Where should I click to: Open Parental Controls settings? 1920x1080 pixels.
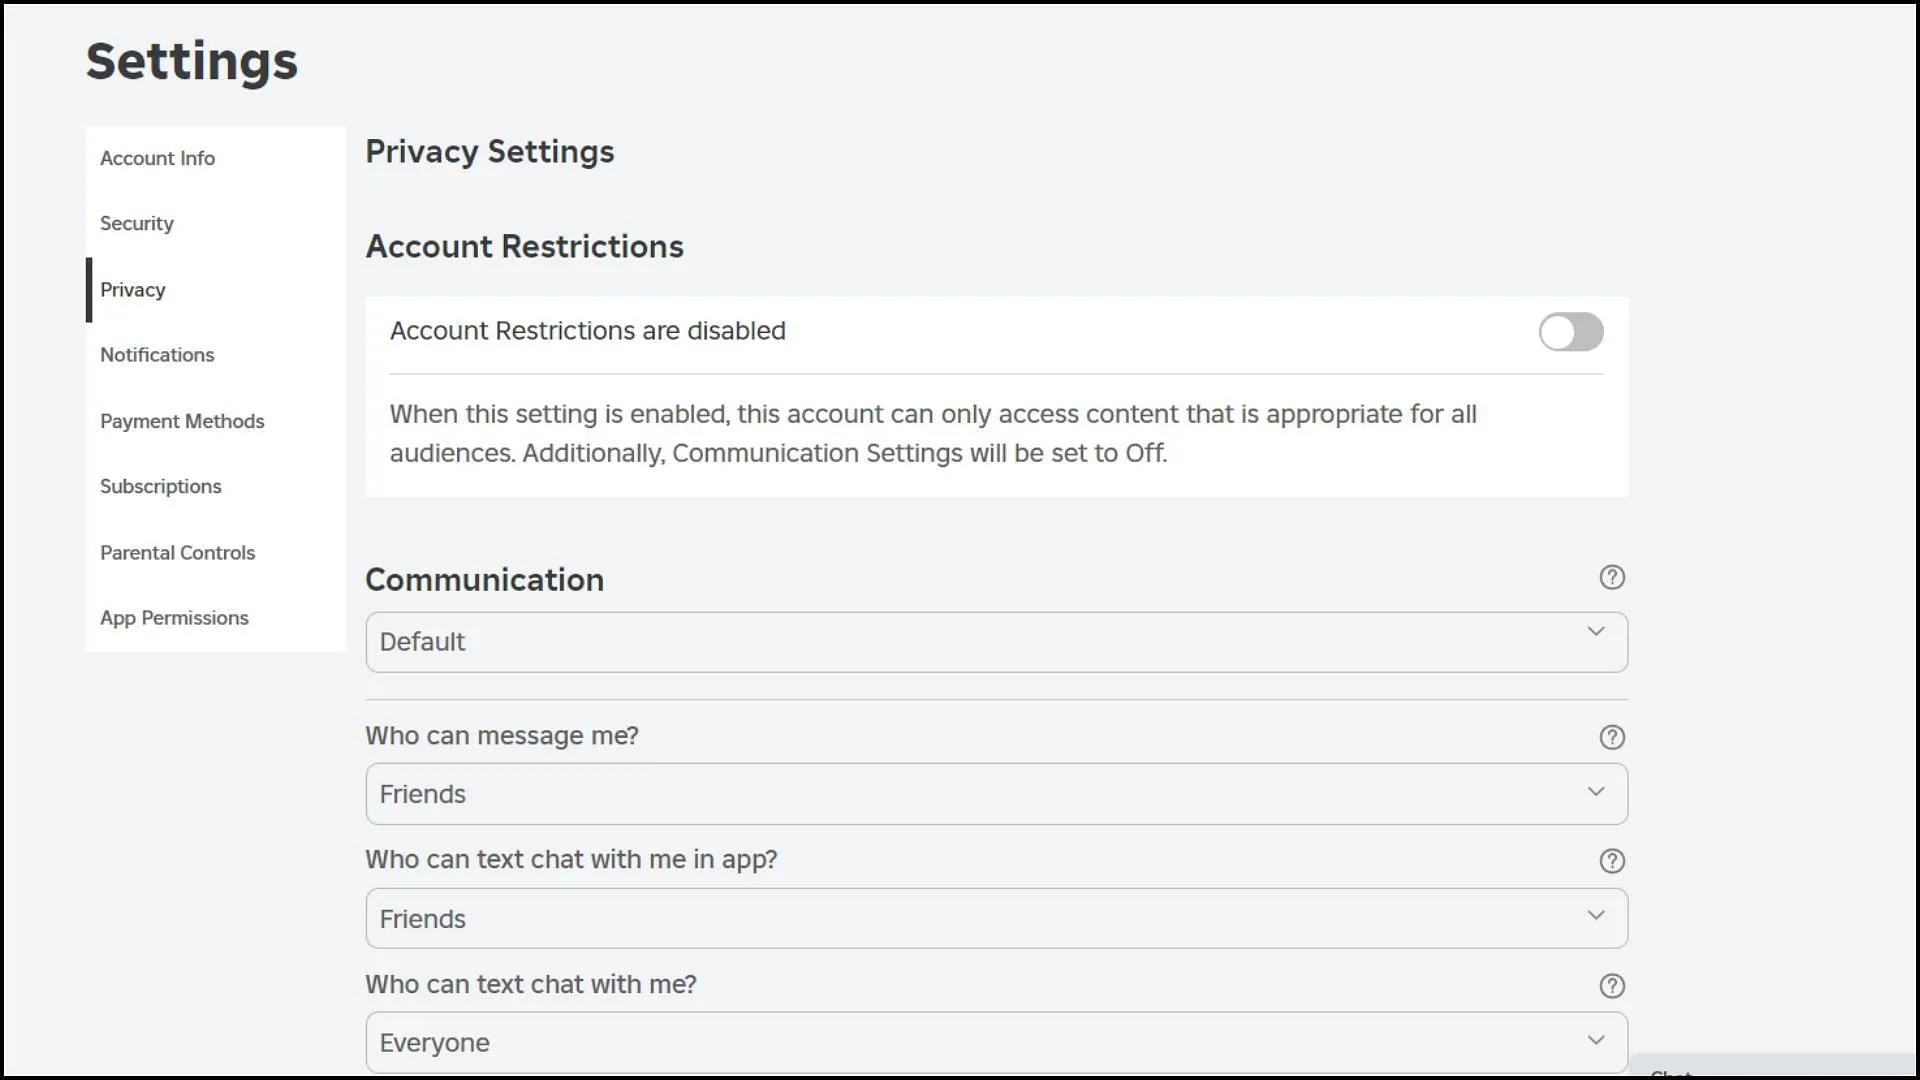coord(177,553)
